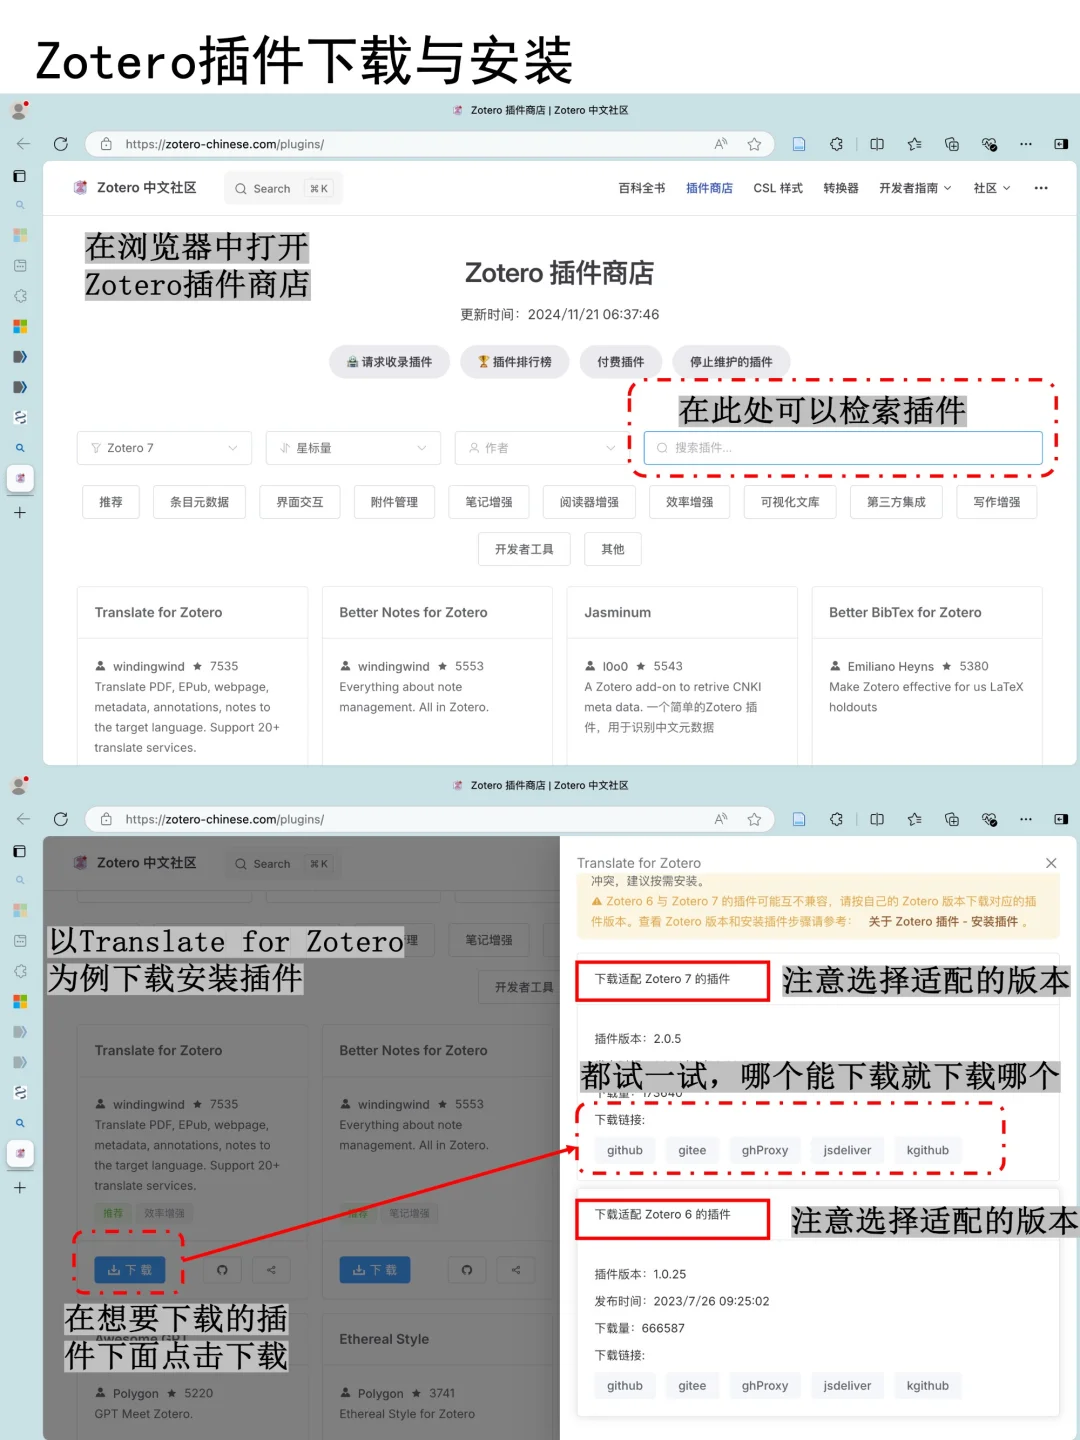Open 关于 Zotero 插件 - 安装插件 link

[x=943, y=922]
